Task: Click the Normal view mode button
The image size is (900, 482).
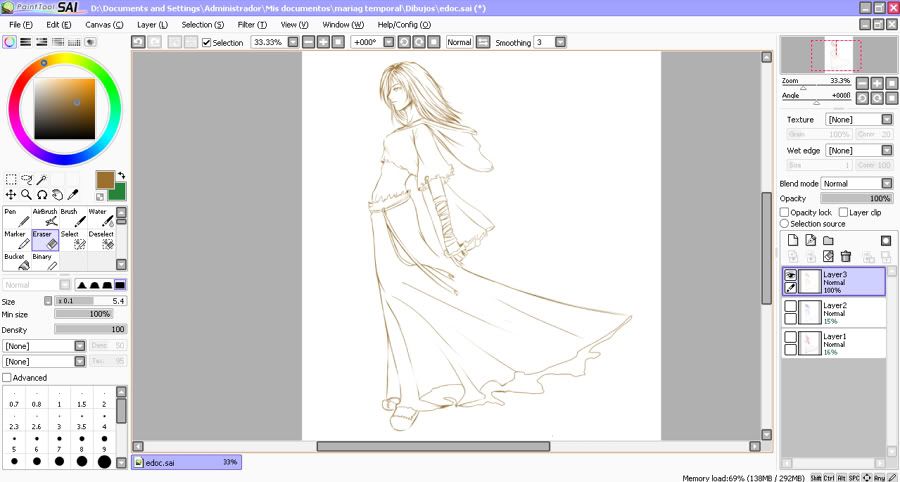Action: [459, 42]
